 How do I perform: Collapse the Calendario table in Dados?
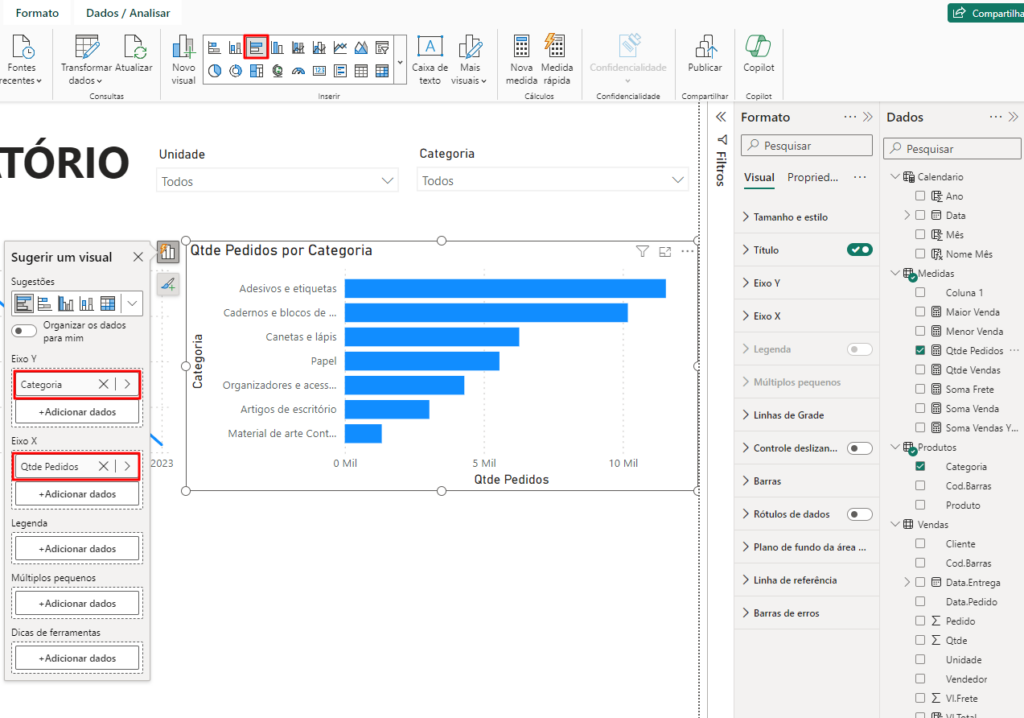(x=893, y=177)
